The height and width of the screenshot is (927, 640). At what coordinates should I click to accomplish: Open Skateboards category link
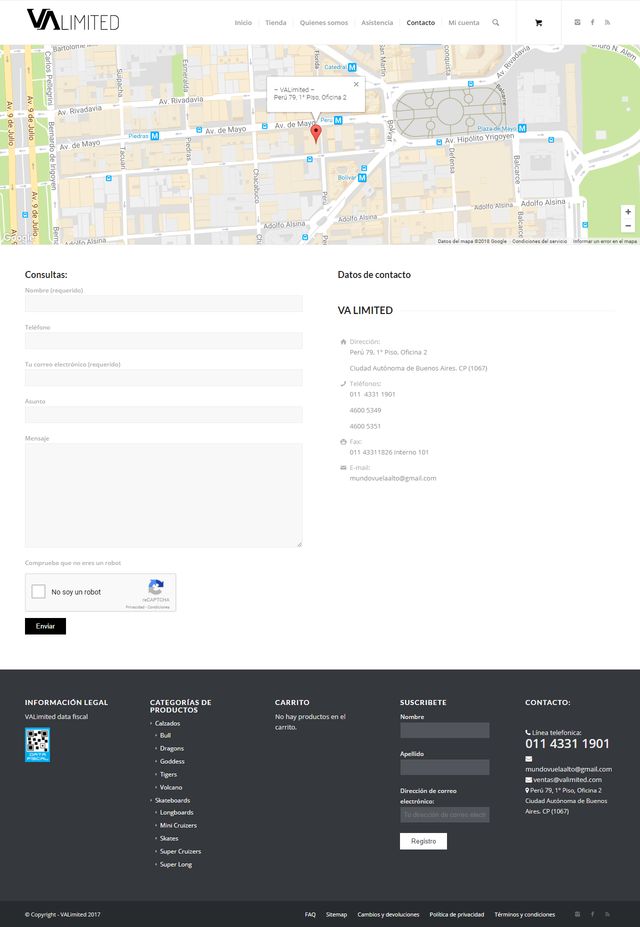click(173, 800)
